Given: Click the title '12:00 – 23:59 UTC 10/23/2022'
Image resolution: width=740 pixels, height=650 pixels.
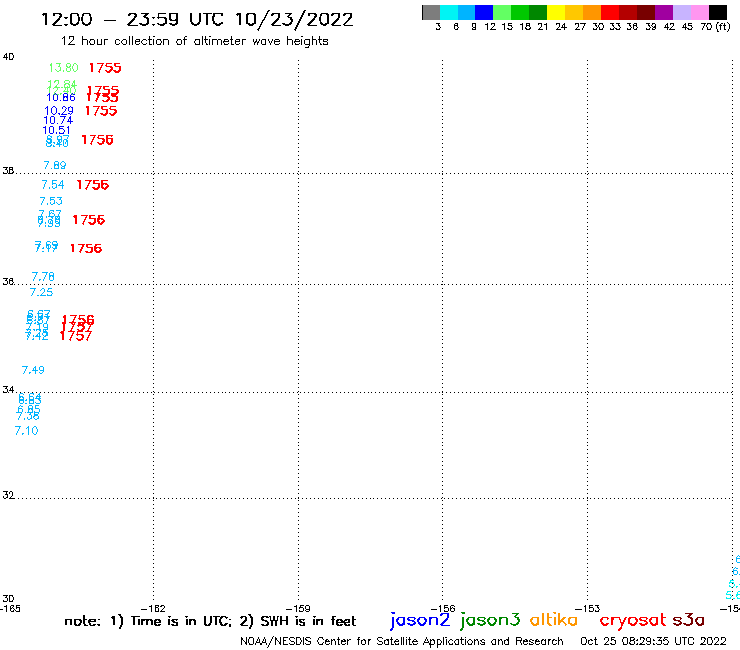Looking at the screenshot, I should [197, 19].
